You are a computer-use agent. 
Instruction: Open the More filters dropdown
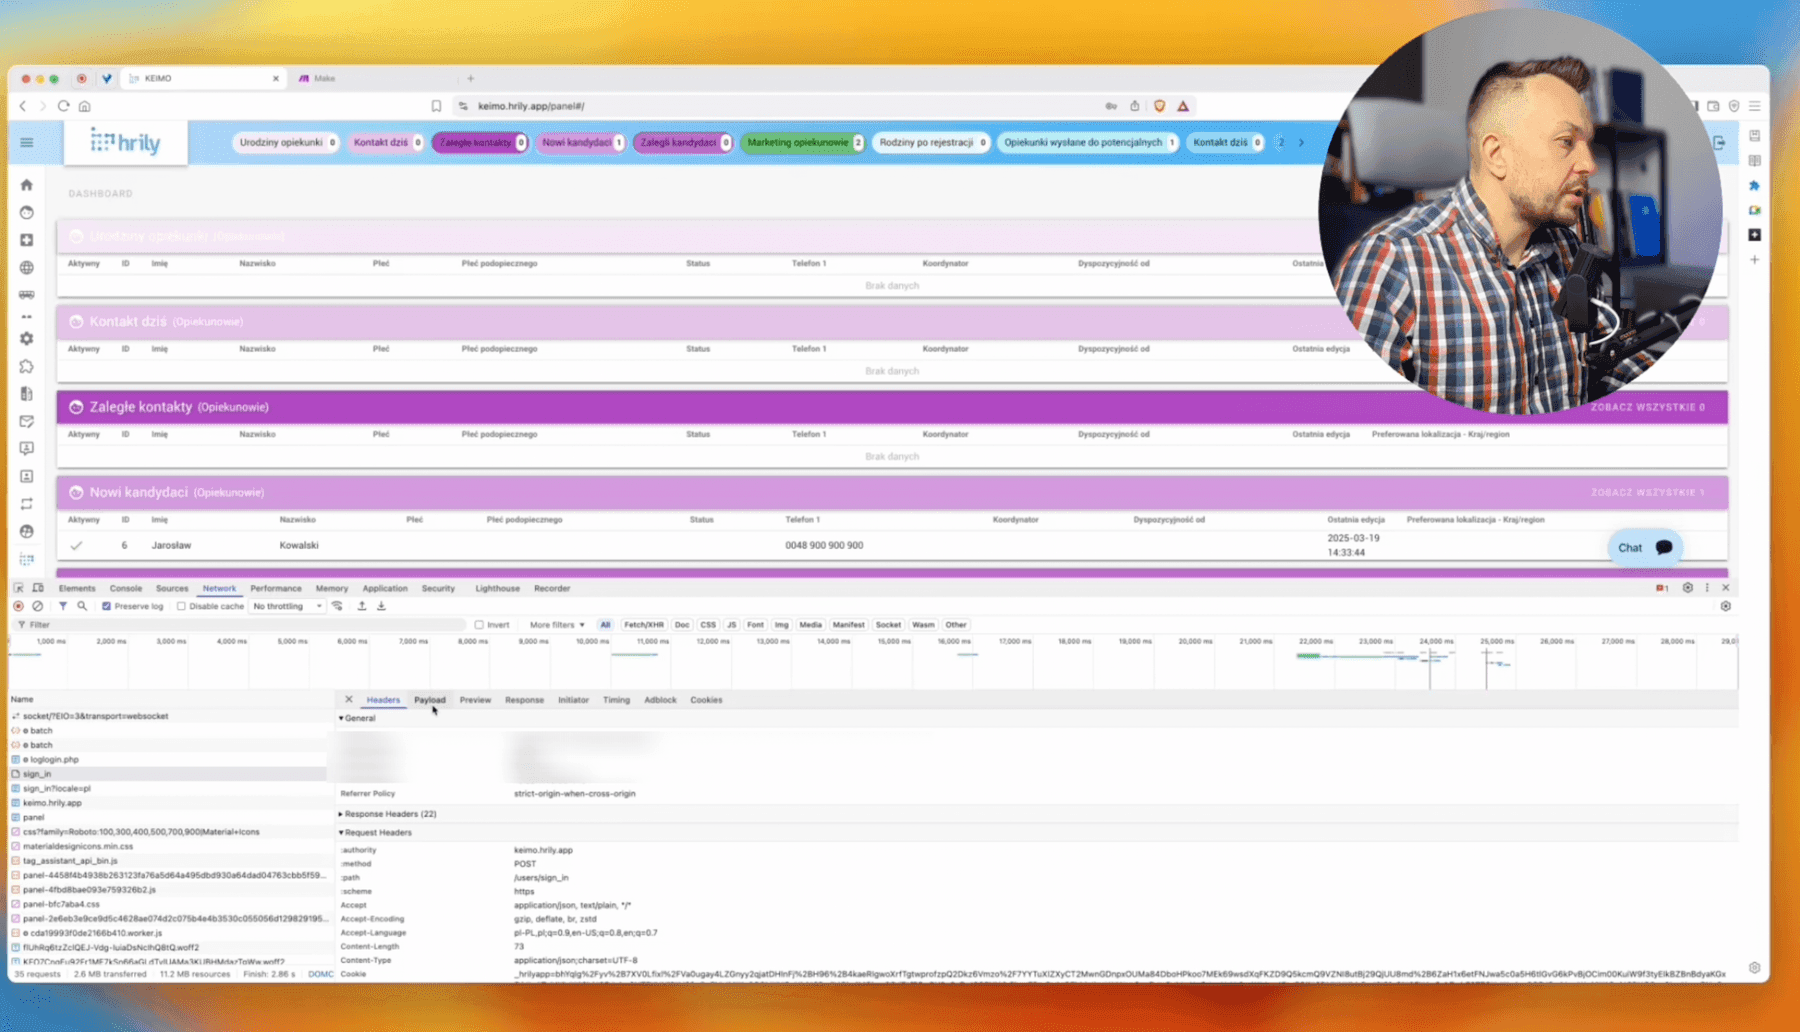[557, 625]
